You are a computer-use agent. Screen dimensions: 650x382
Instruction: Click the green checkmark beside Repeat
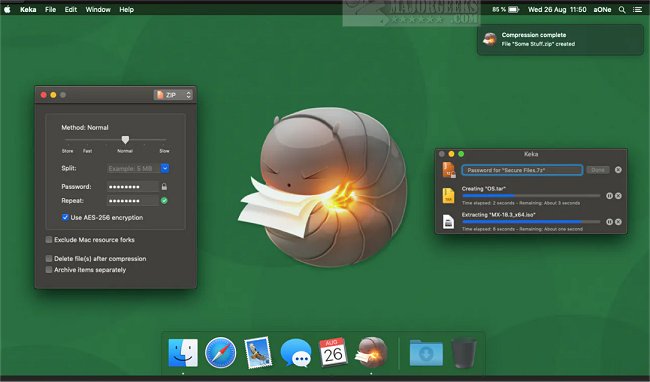coord(164,201)
